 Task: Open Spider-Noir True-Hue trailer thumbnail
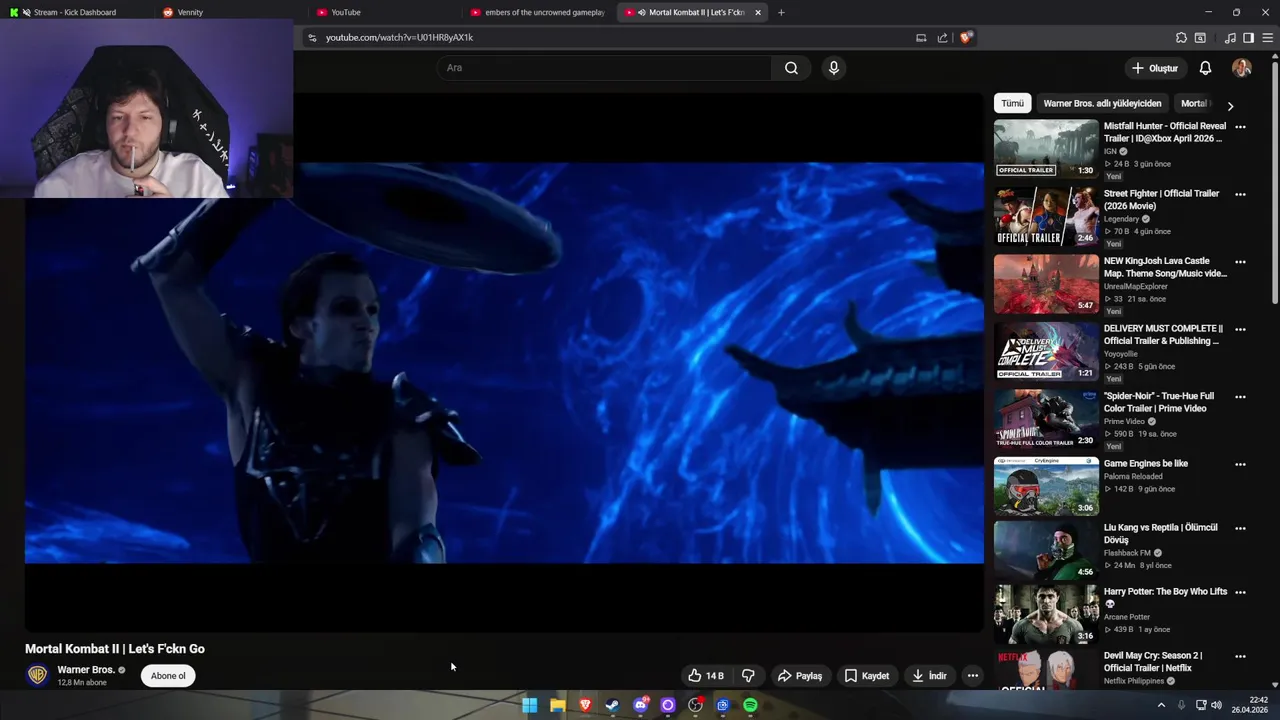point(1046,419)
